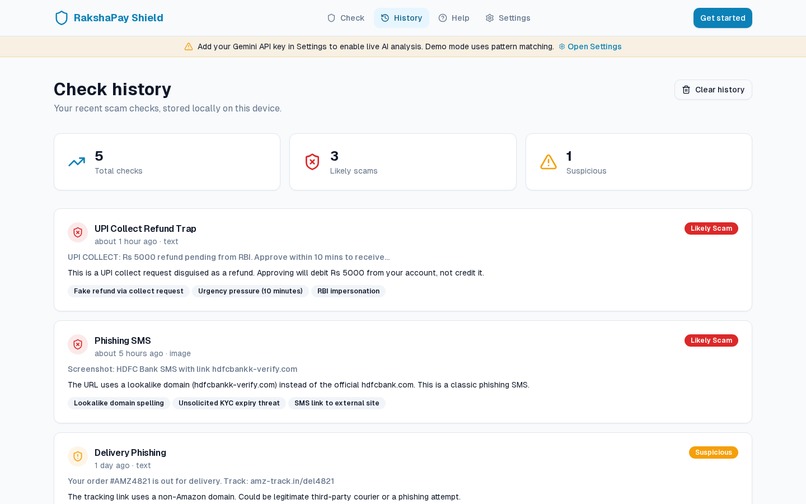Viewport: 806px width, 504px height.
Task: Click Likely Scam badge on Phishing SMS entry
Action: pyautogui.click(x=711, y=340)
